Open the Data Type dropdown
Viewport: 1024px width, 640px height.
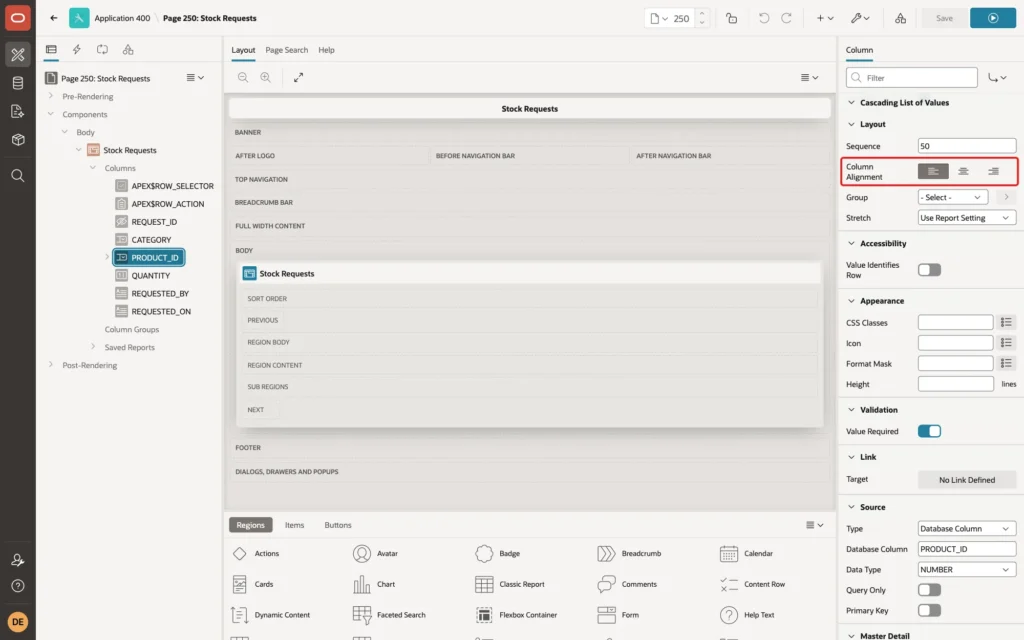[x=967, y=569]
